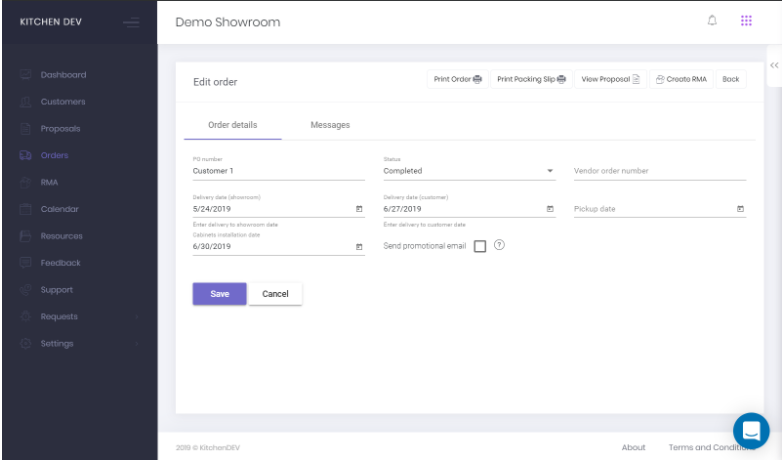Click the Orders truck icon
The width and height of the screenshot is (783, 465).
pyautogui.click(x=25, y=155)
